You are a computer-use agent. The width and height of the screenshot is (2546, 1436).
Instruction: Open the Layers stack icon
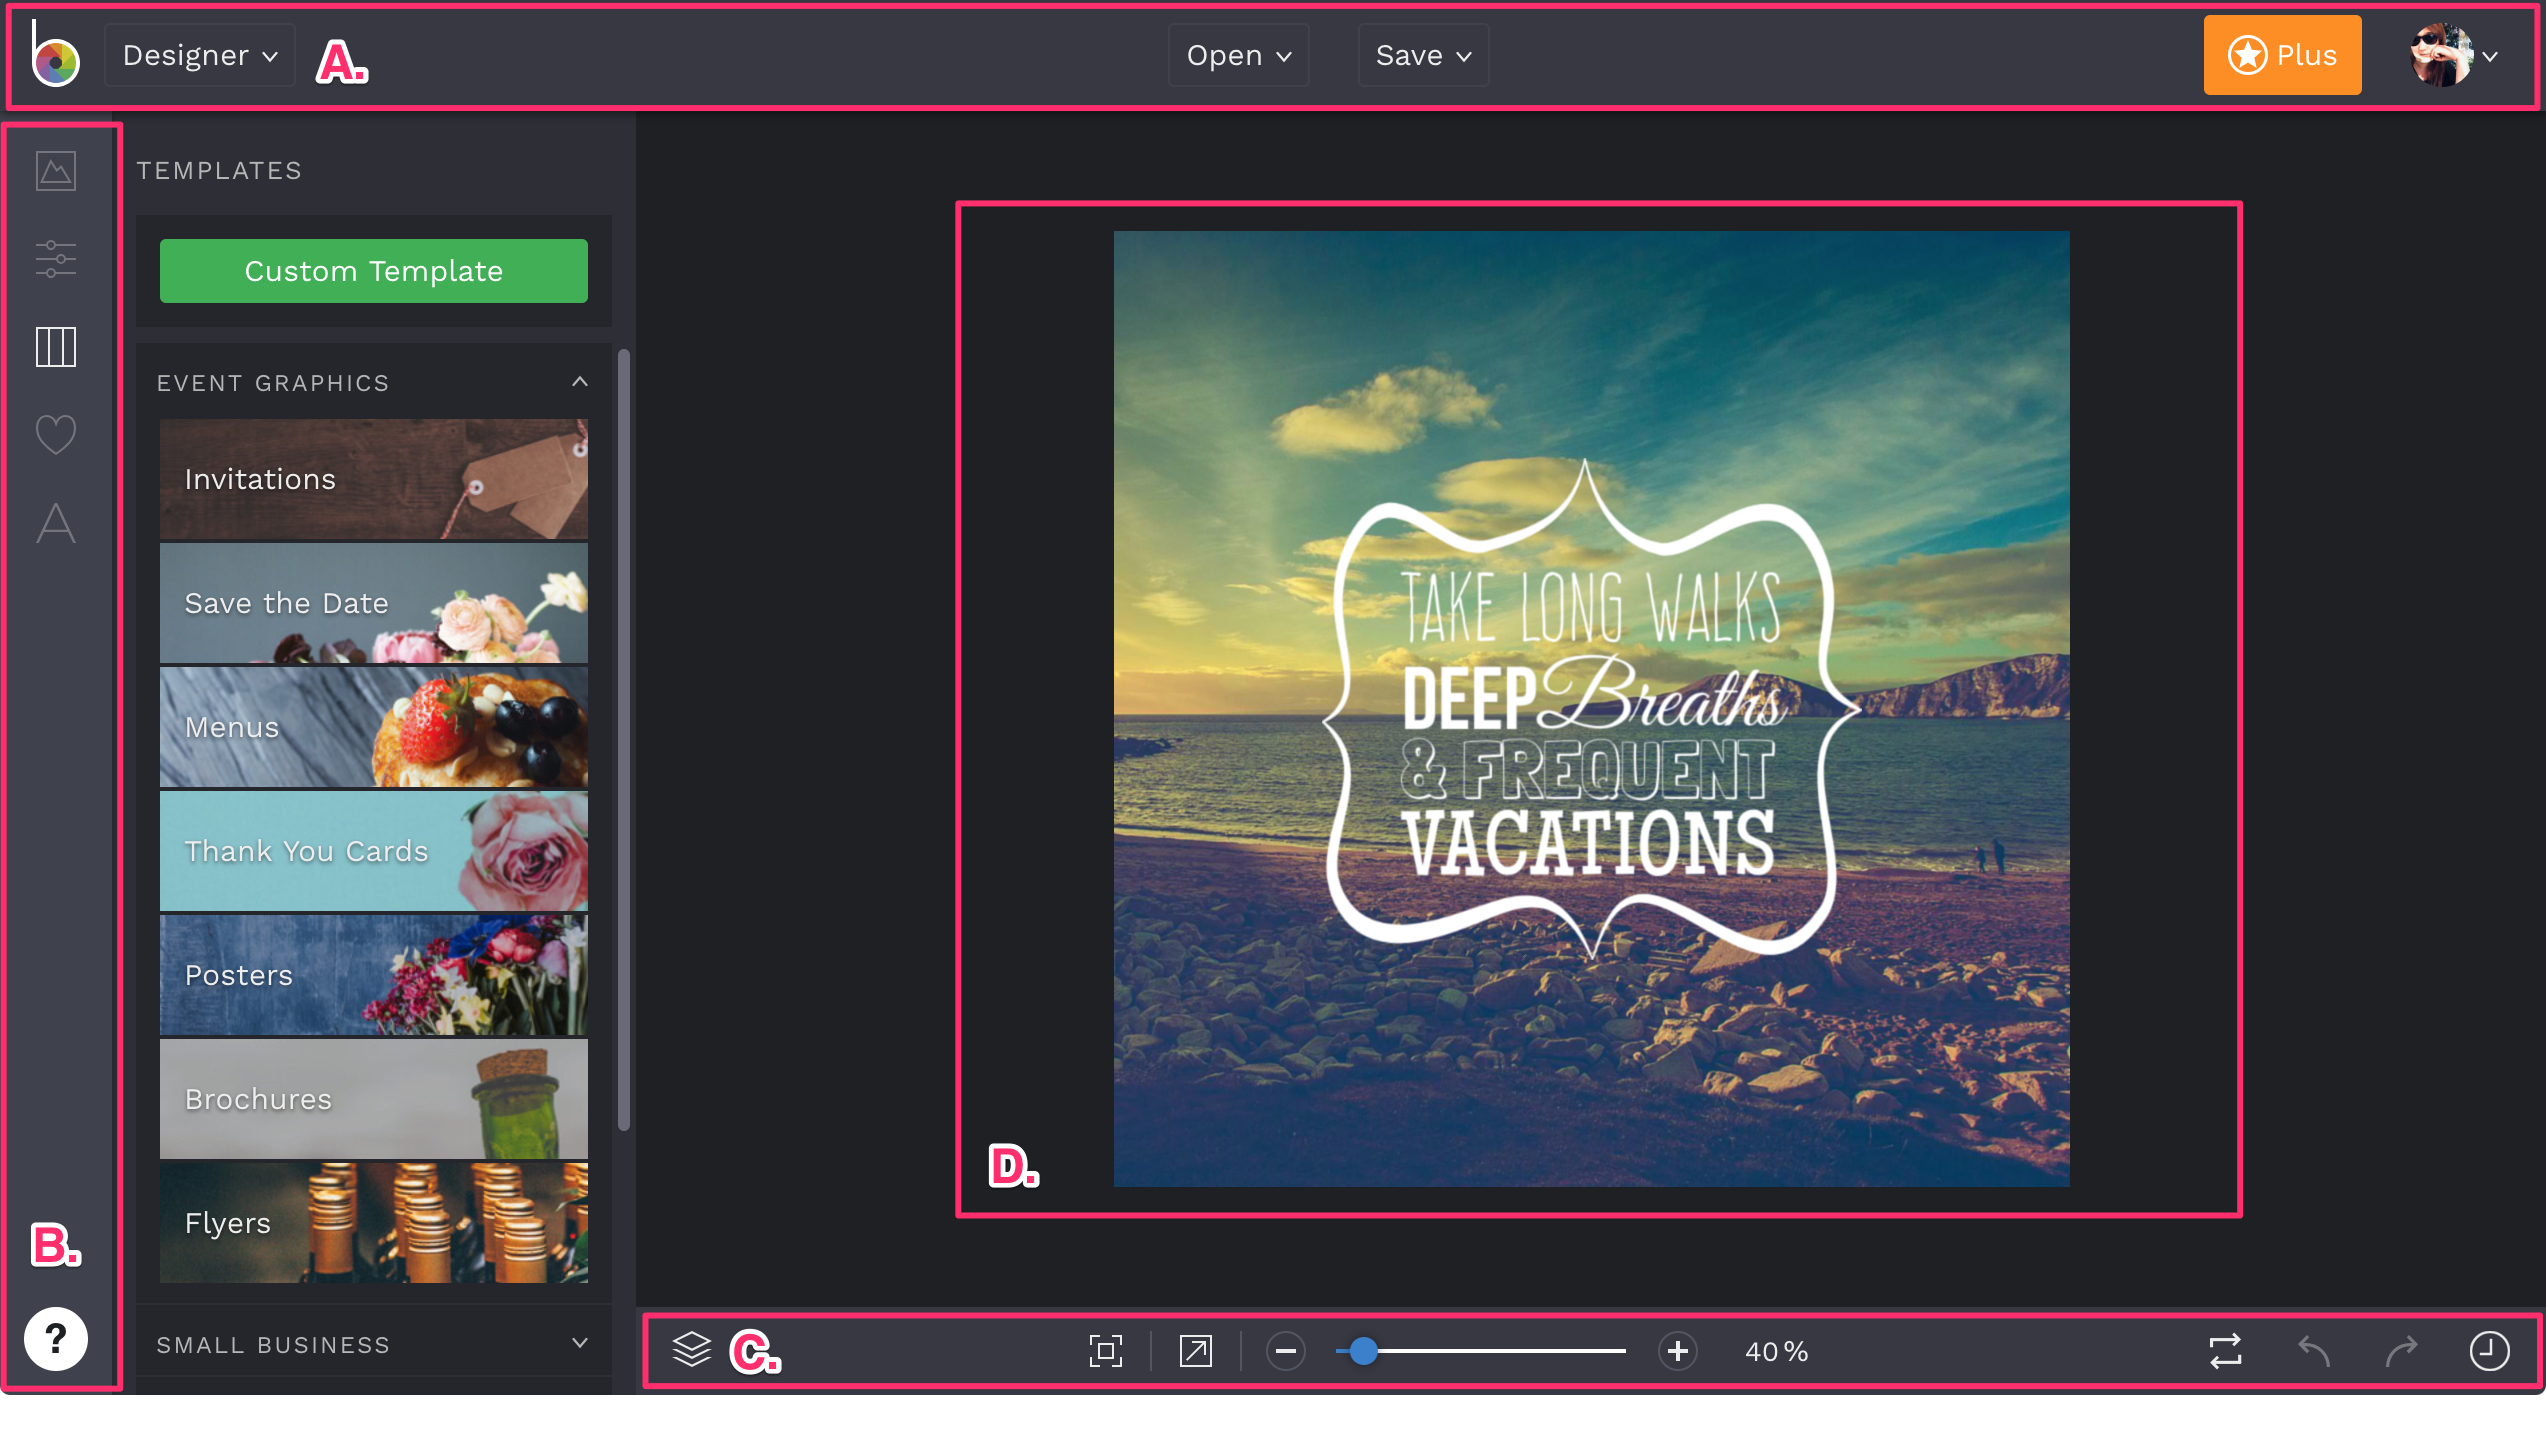coord(692,1350)
